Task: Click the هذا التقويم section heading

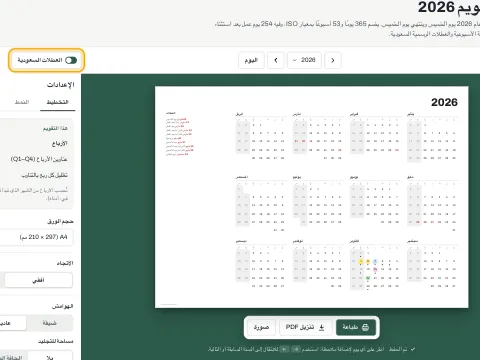Action: (x=55, y=128)
